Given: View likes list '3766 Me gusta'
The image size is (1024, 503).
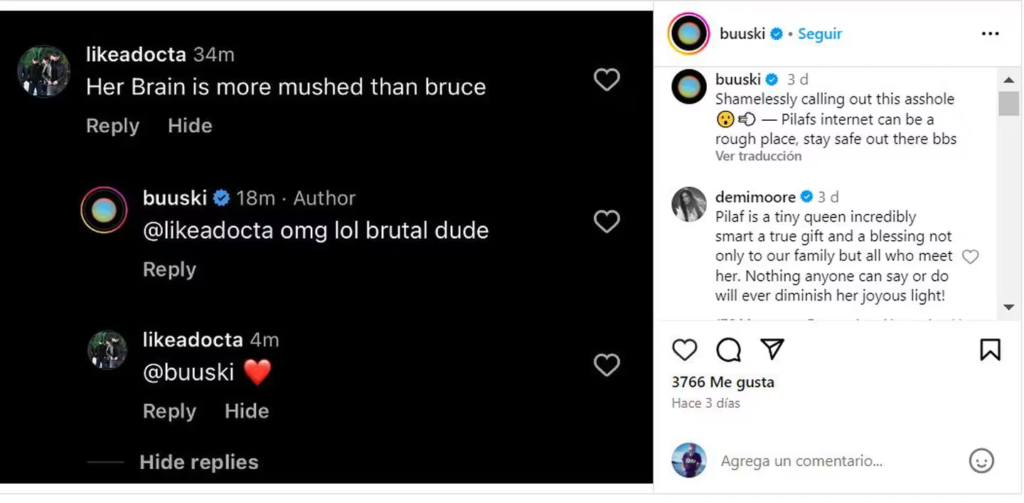Looking at the screenshot, I should click(x=722, y=382).
